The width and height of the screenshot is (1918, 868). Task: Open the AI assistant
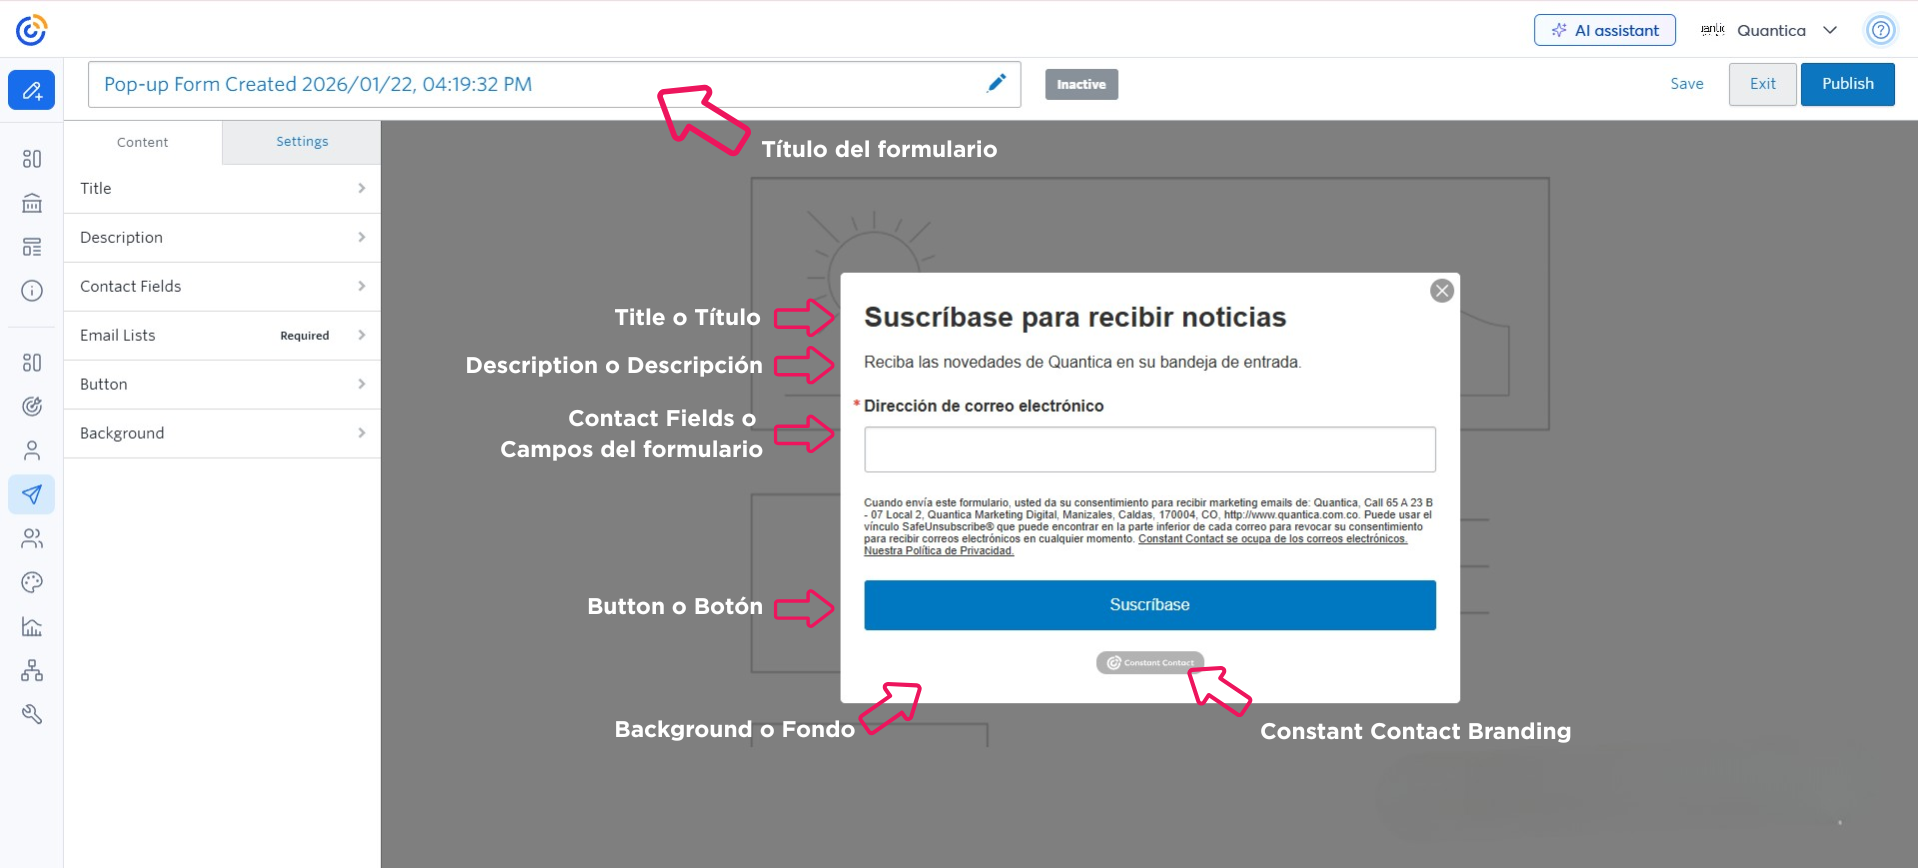(1604, 30)
